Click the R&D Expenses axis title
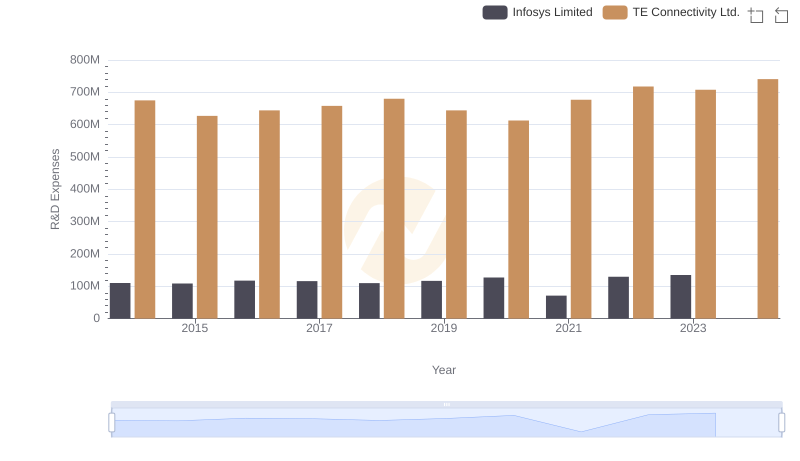Screen dimensions: 800x461 tap(55, 189)
